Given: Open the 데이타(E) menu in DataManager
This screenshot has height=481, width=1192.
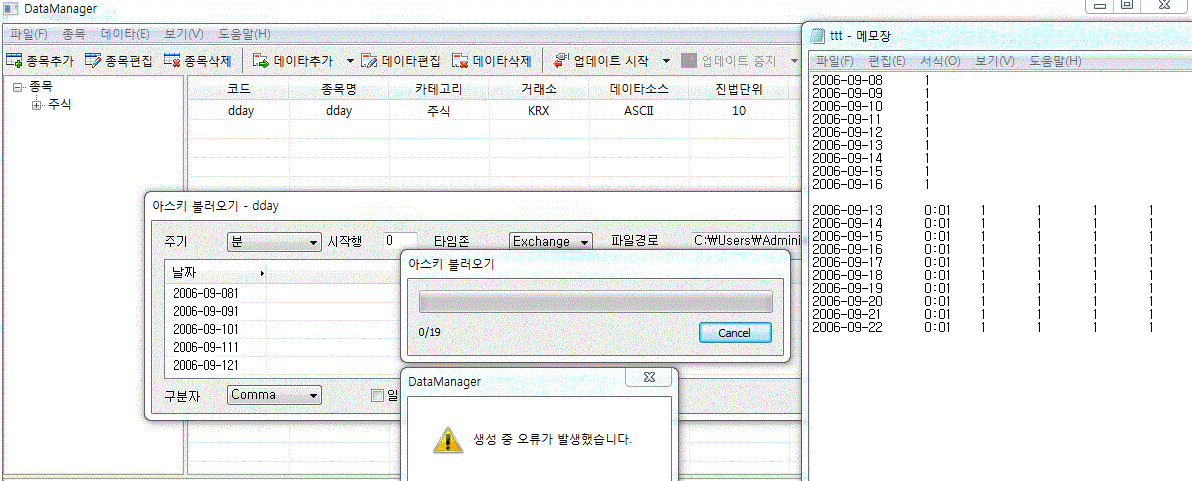Looking at the screenshot, I should (x=125, y=34).
